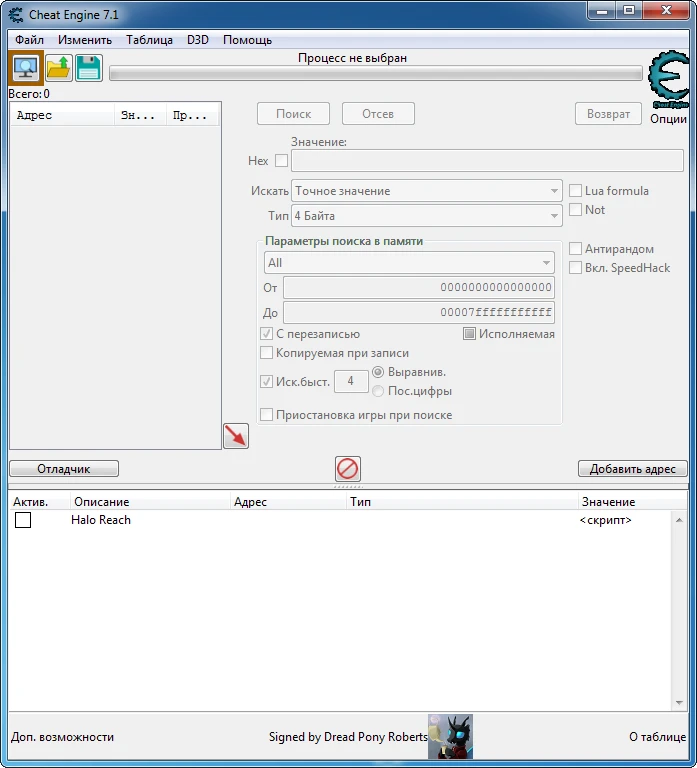This screenshot has height=768, width=697.
Task: Enable Lua formula checkbox
Action: [575, 191]
